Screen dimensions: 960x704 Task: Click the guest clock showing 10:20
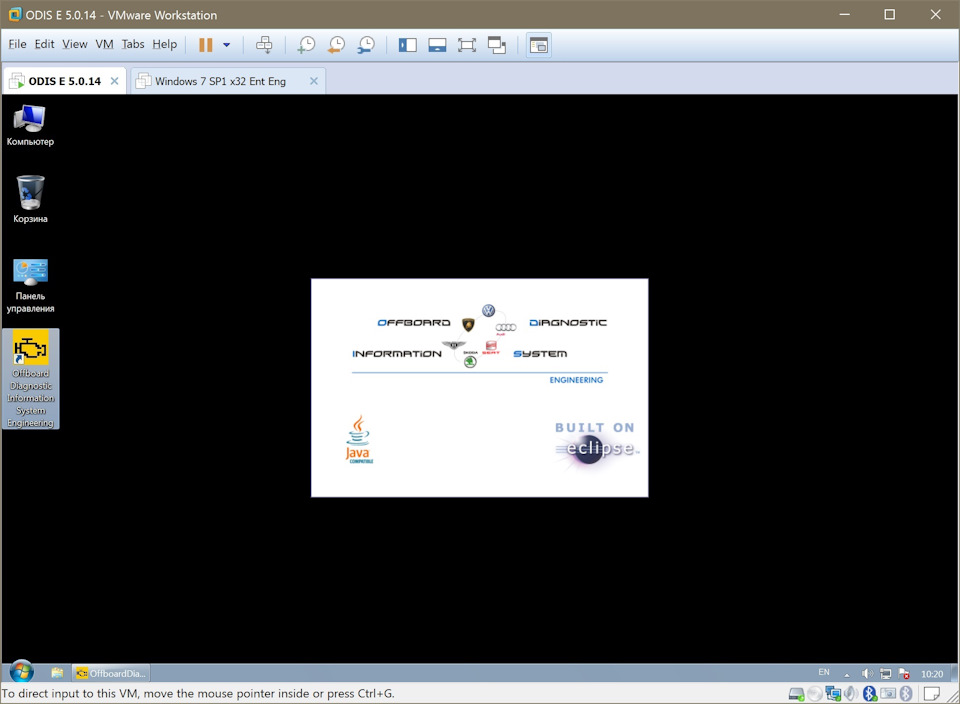(932, 673)
